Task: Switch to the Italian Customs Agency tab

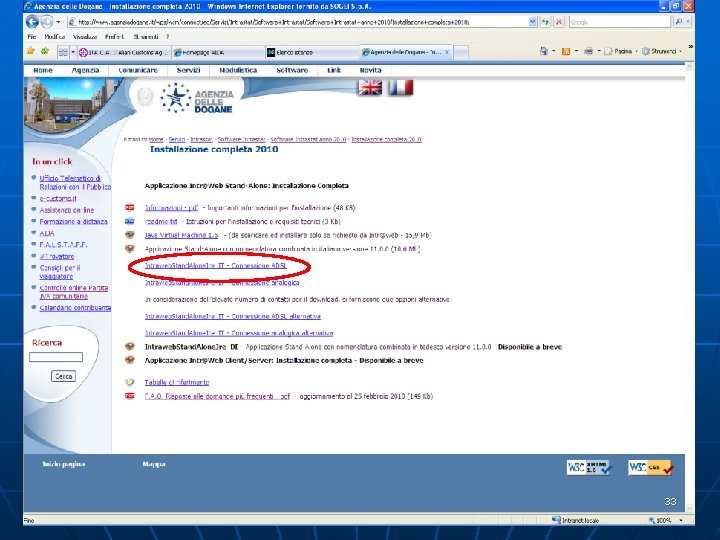Action: (x=124, y=52)
